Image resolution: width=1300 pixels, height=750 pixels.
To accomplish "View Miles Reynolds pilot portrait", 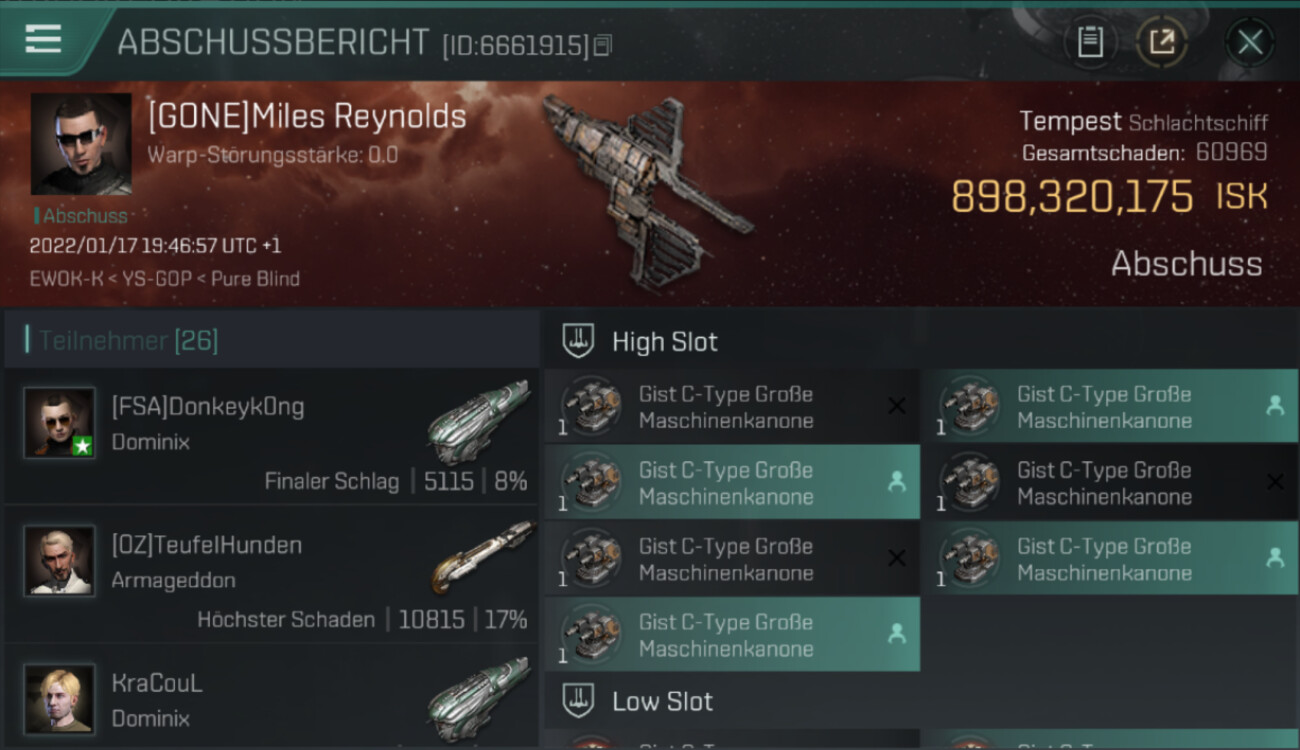I will point(81,144).
